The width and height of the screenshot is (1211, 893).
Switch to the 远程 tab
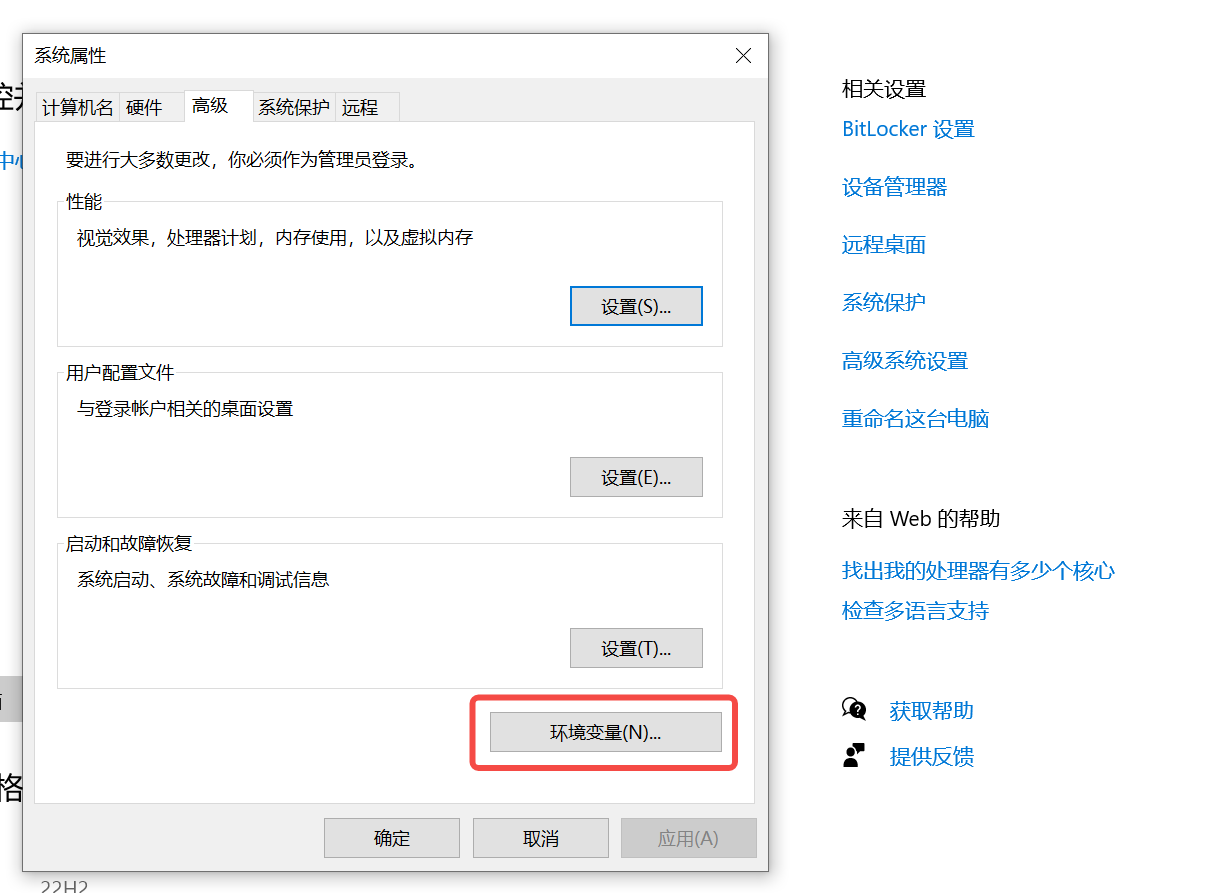click(360, 107)
